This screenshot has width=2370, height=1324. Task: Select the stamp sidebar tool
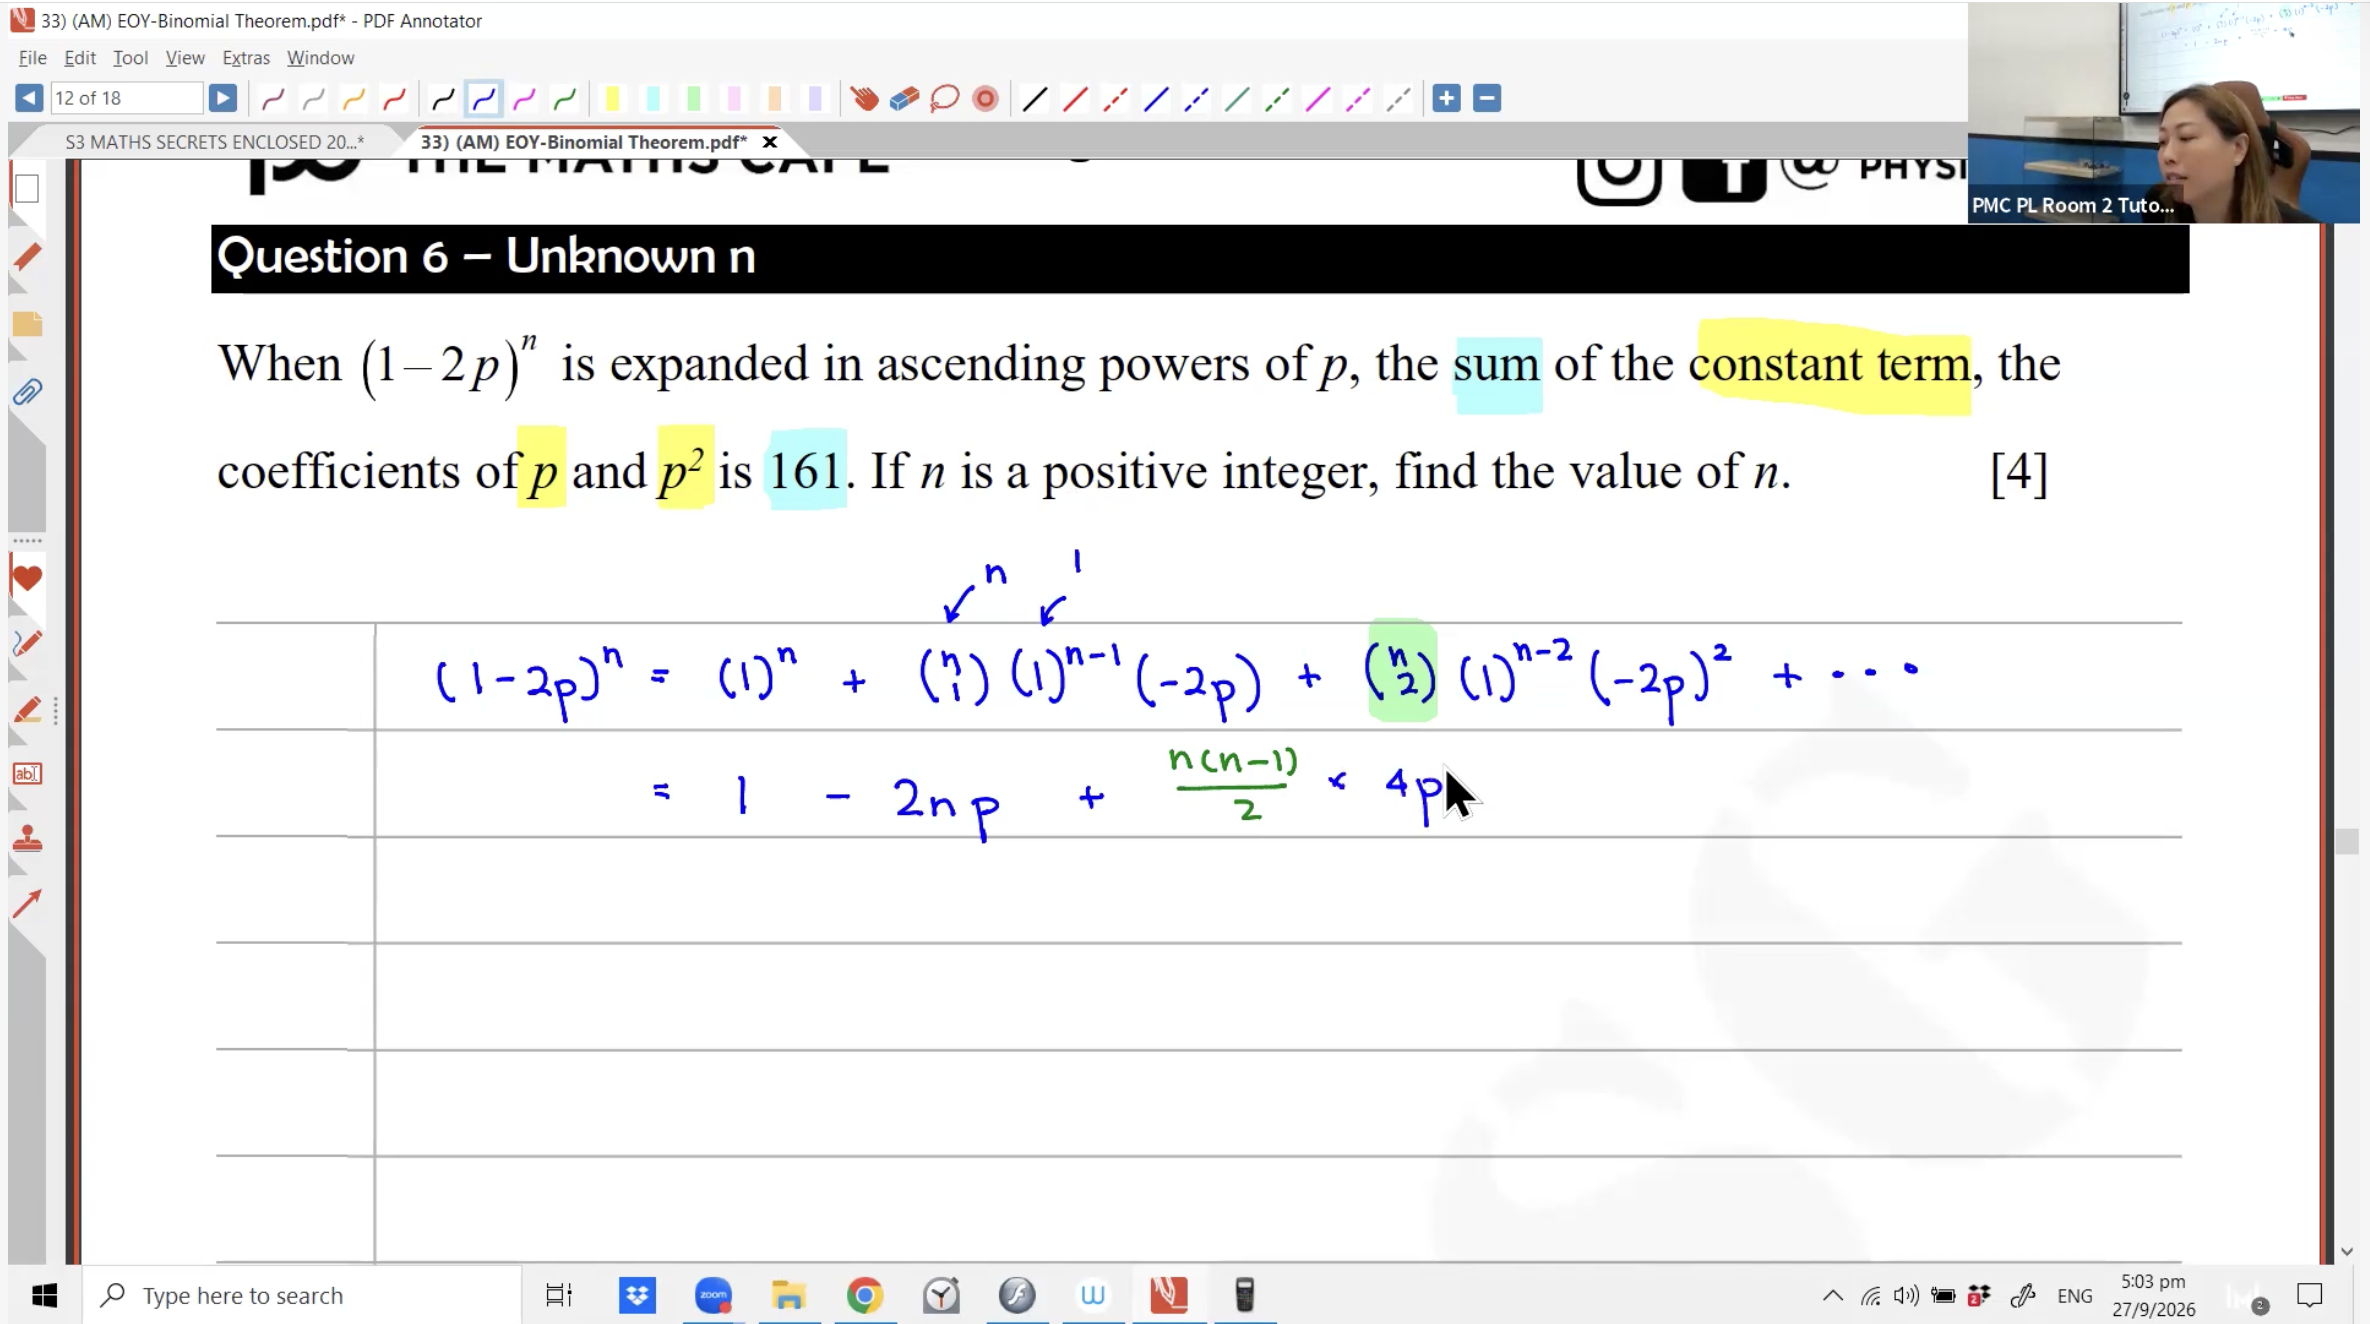click(x=27, y=838)
